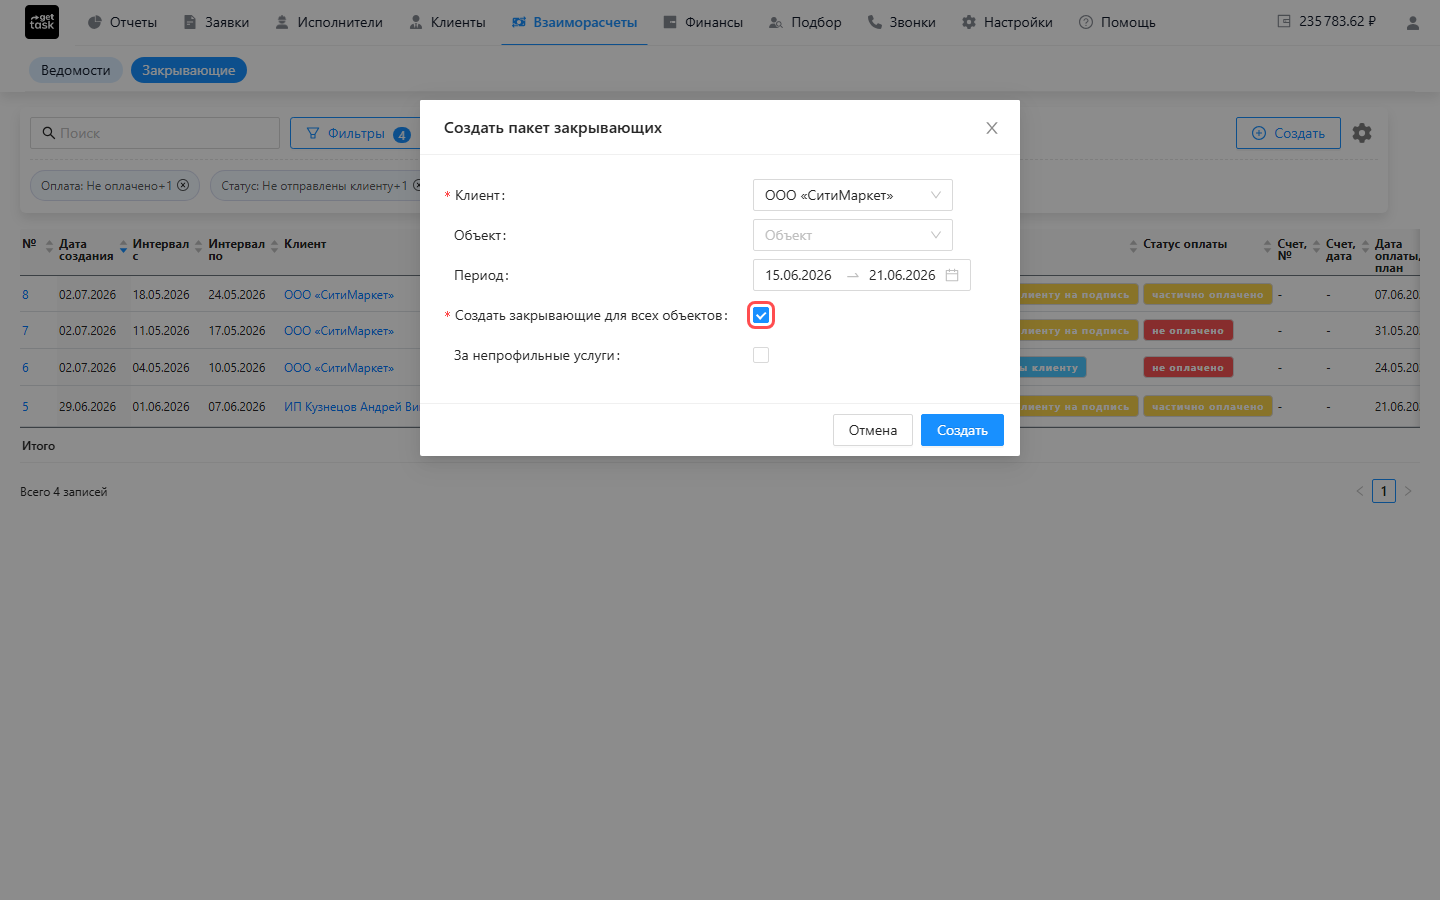Open the user profile icon
Screen dimensions: 1440x900
coord(1412,22)
